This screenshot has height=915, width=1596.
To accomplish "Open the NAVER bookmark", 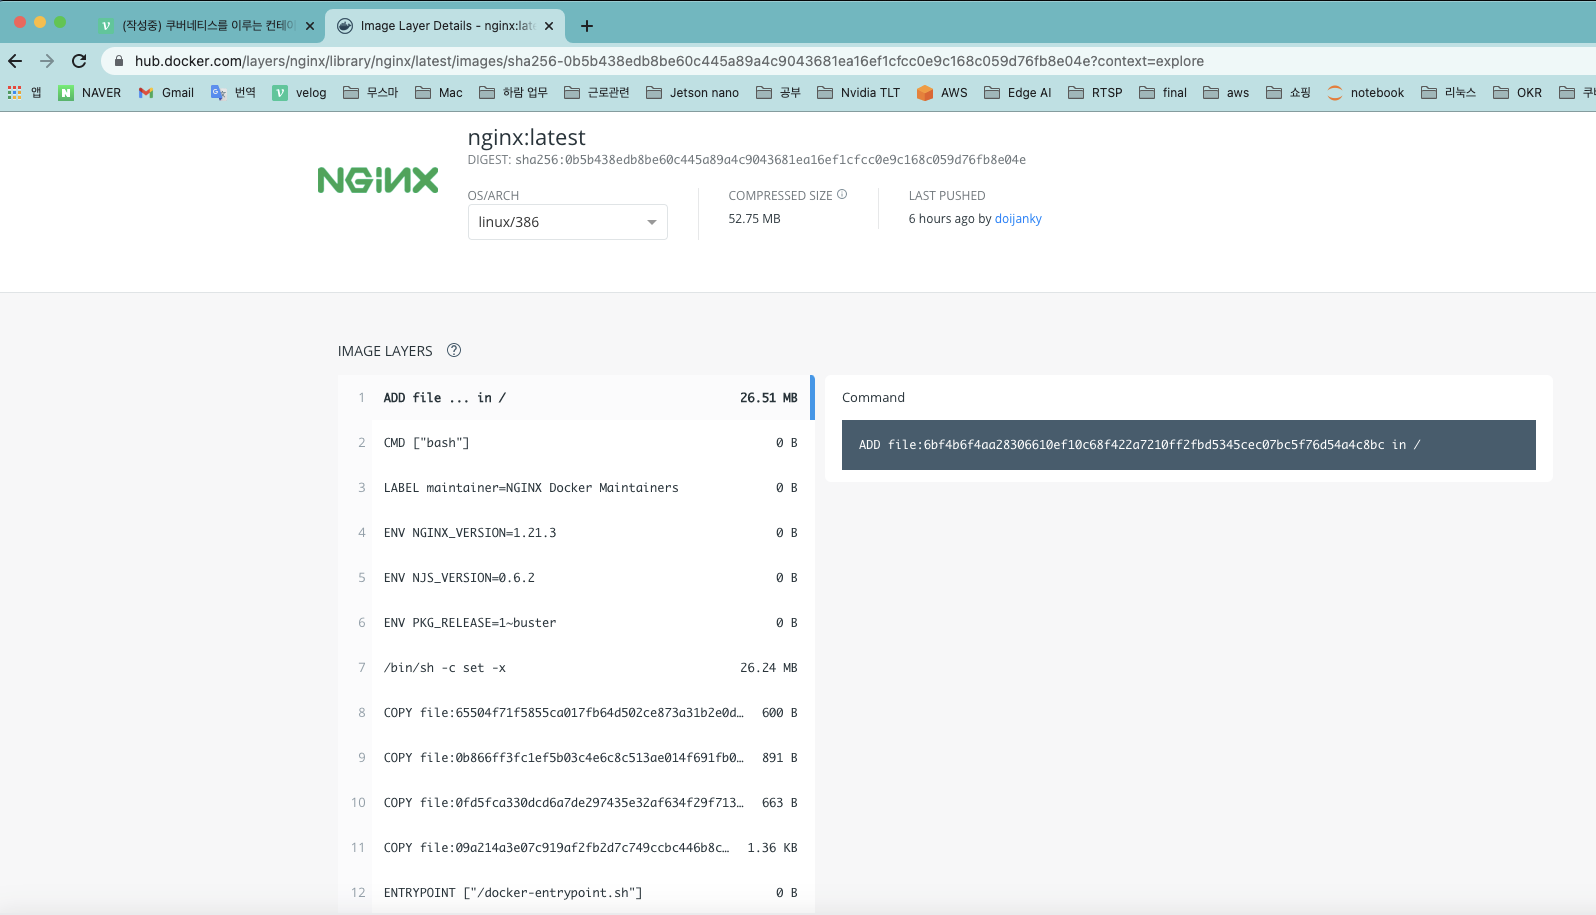I will (x=89, y=92).
